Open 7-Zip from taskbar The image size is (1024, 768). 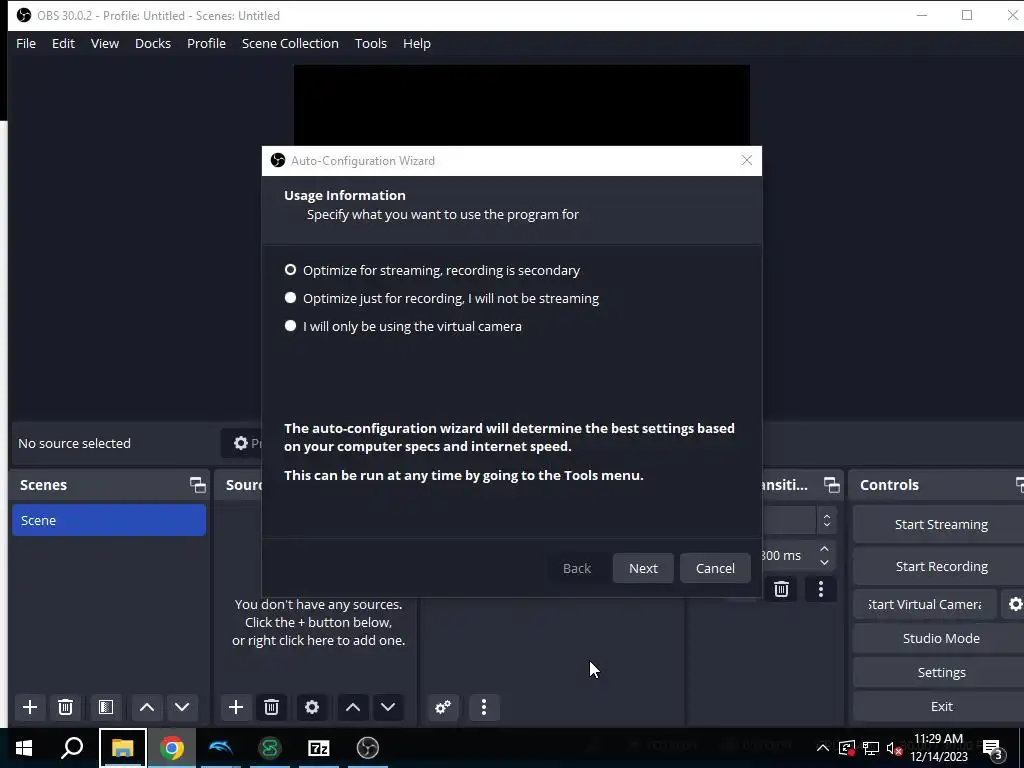click(319, 748)
